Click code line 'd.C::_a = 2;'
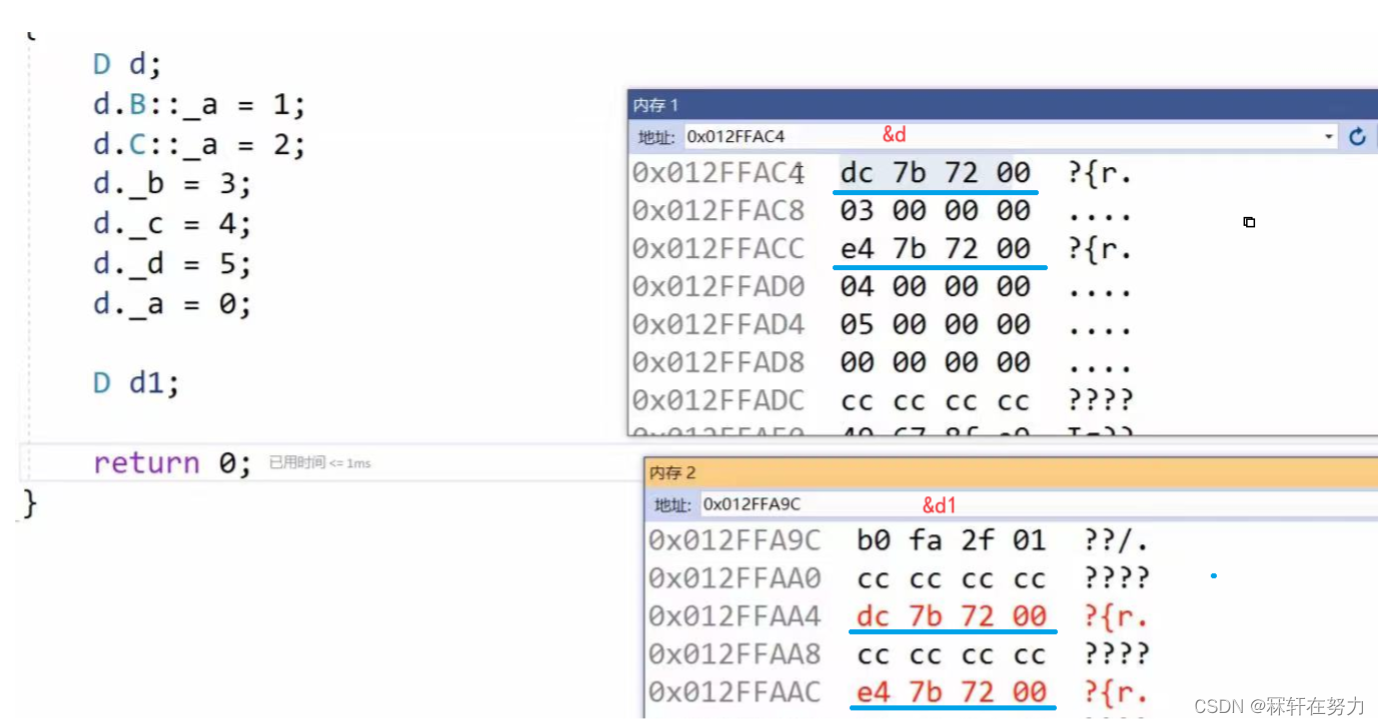The image size is (1378, 725). click(199, 145)
